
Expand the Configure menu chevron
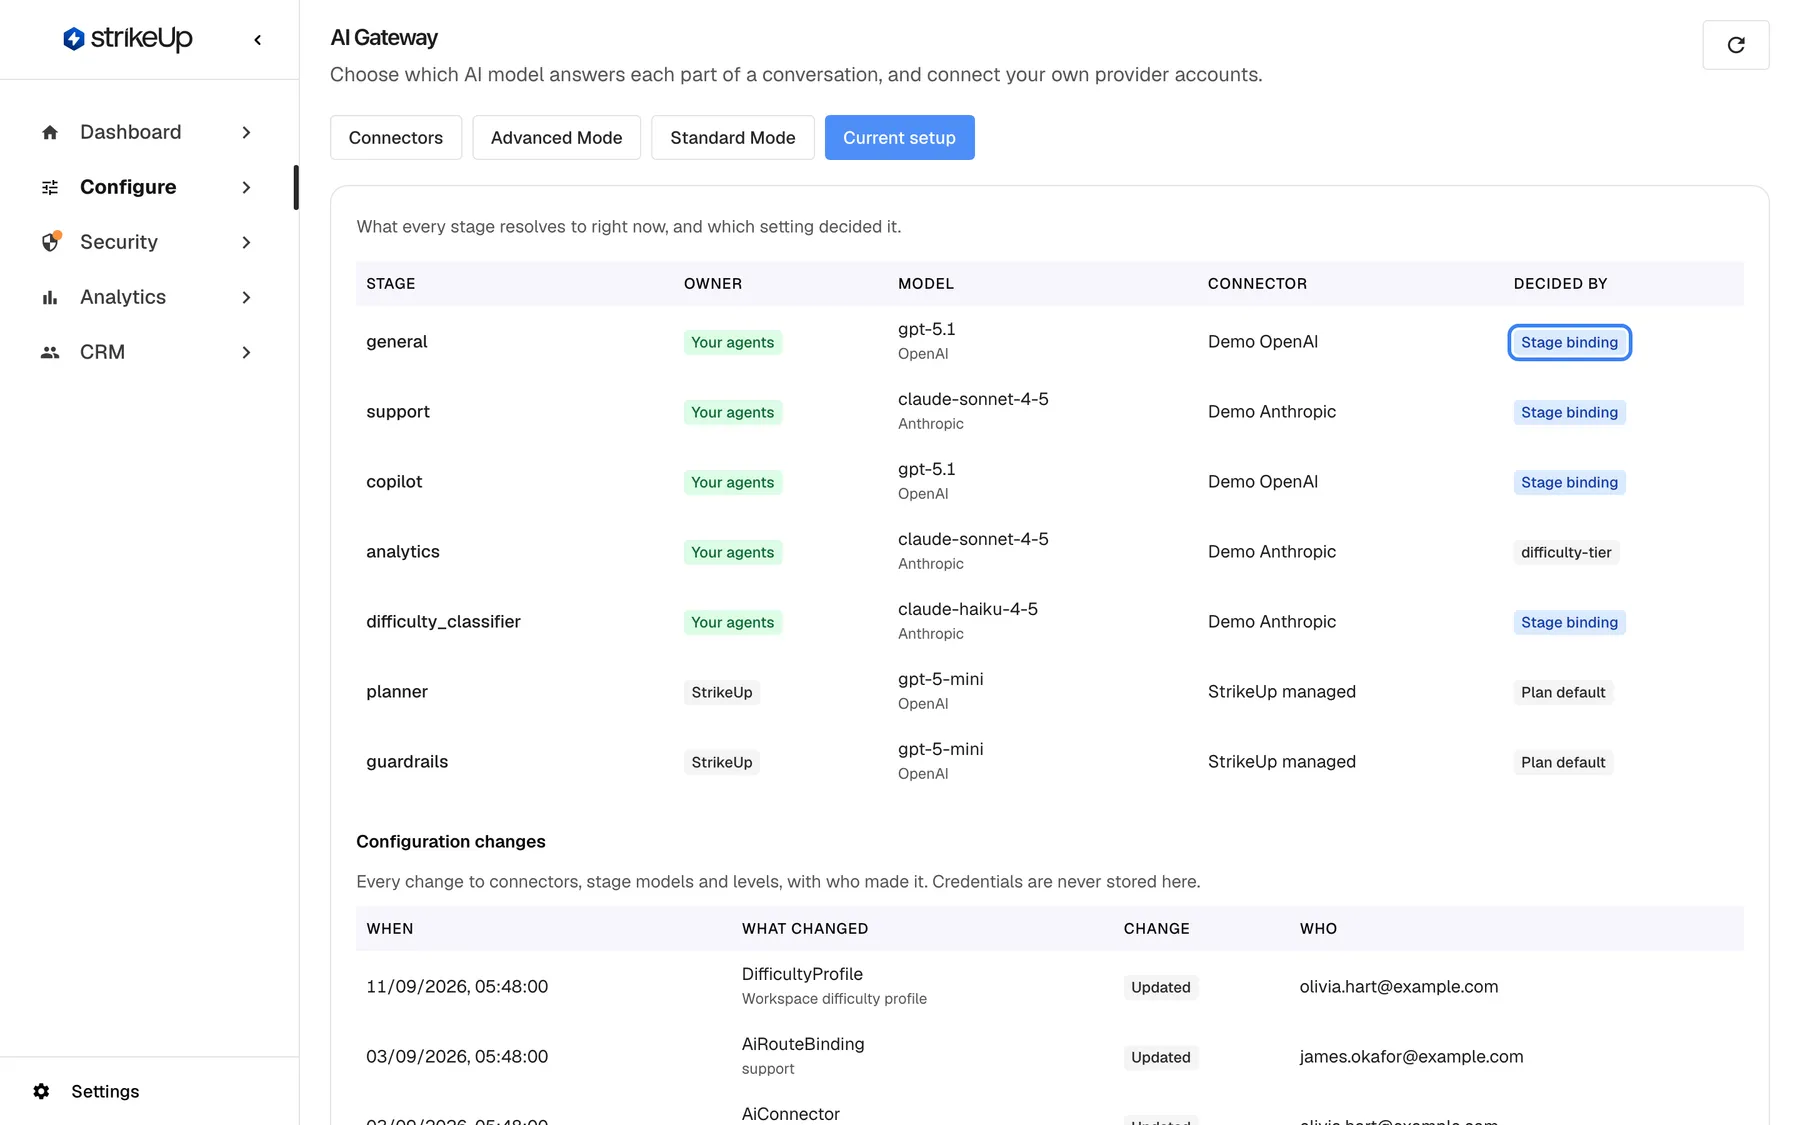[x=246, y=187]
